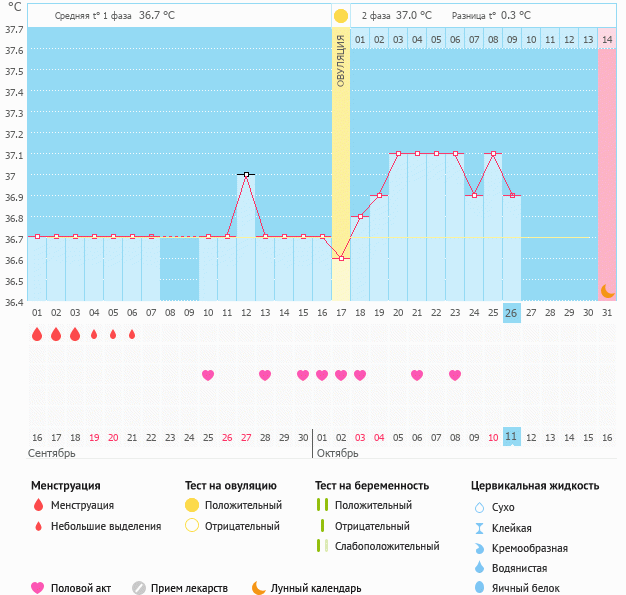Viewport: 626px width, 595px height.
Task: Select the heart icon under cycle day 13
Action: (265, 375)
